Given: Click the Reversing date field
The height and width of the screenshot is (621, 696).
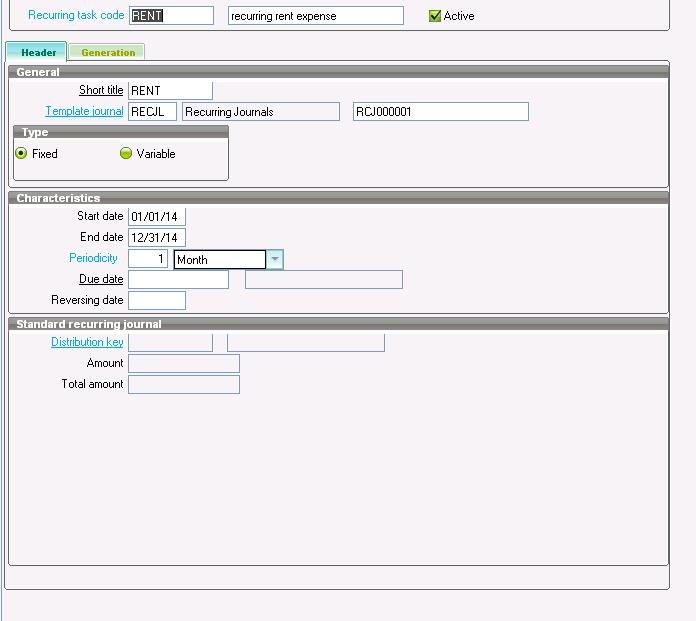Looking at the screenshot, I should 157,301.
